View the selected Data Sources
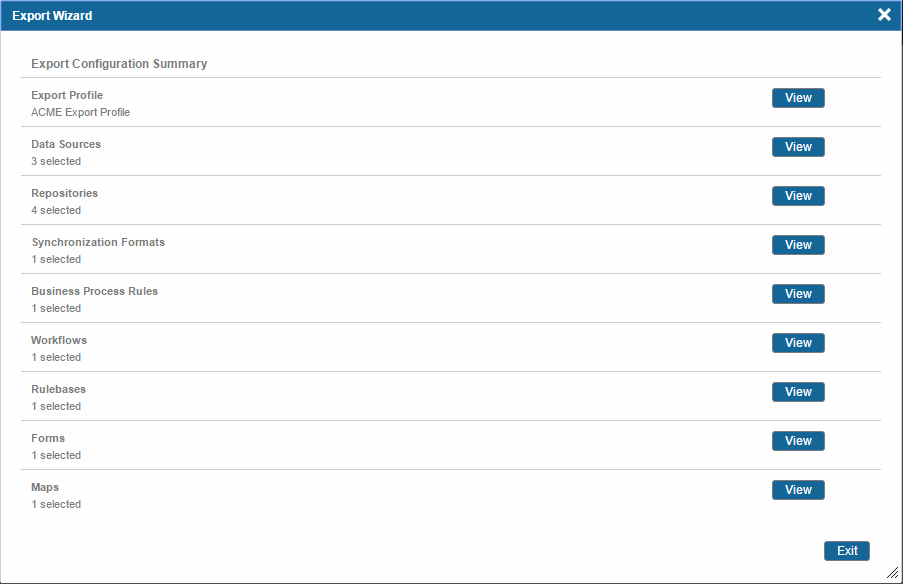This screenshot has height=584, width=903. click(798, 147)
